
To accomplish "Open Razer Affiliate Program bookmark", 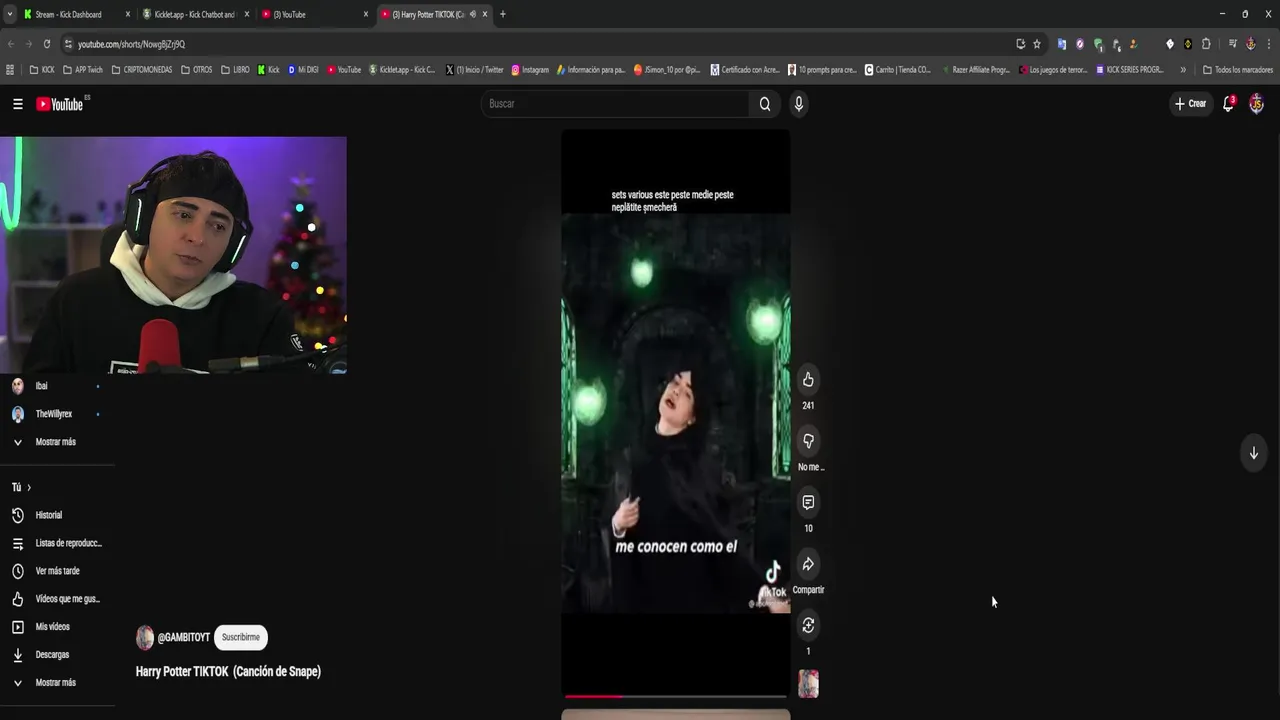I will click(x=976, y=70).
